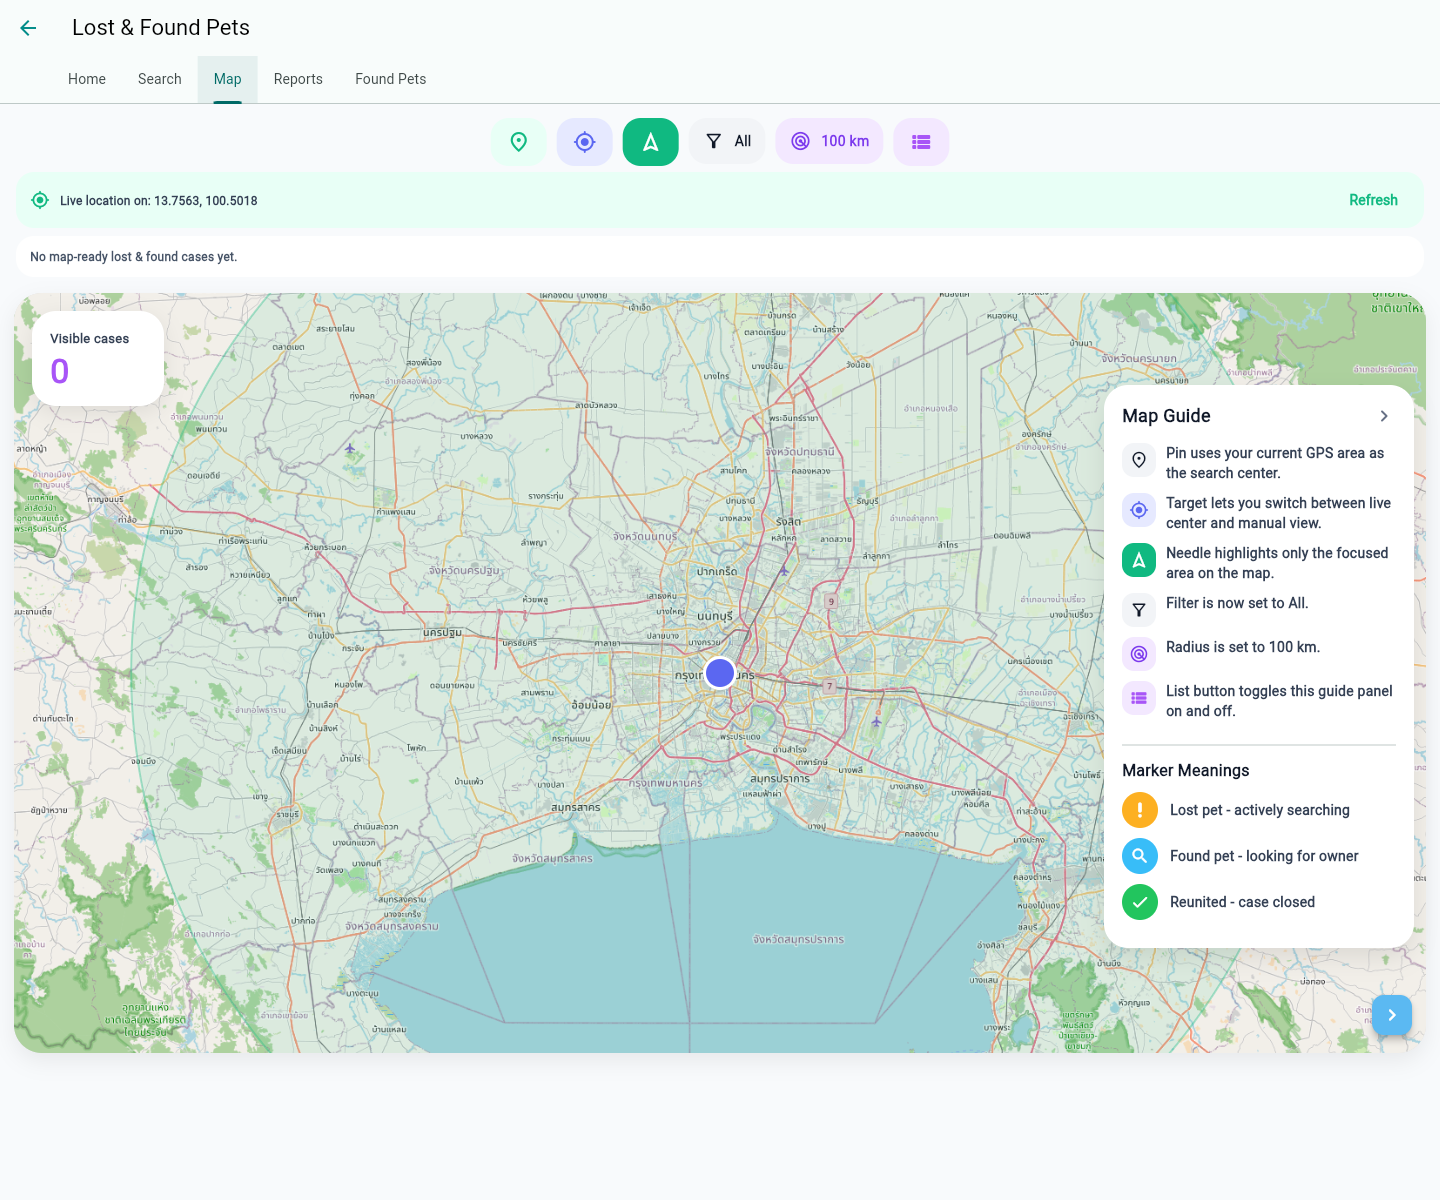
Task: Click the 'Map Guide' heading
Action: 1166,416
